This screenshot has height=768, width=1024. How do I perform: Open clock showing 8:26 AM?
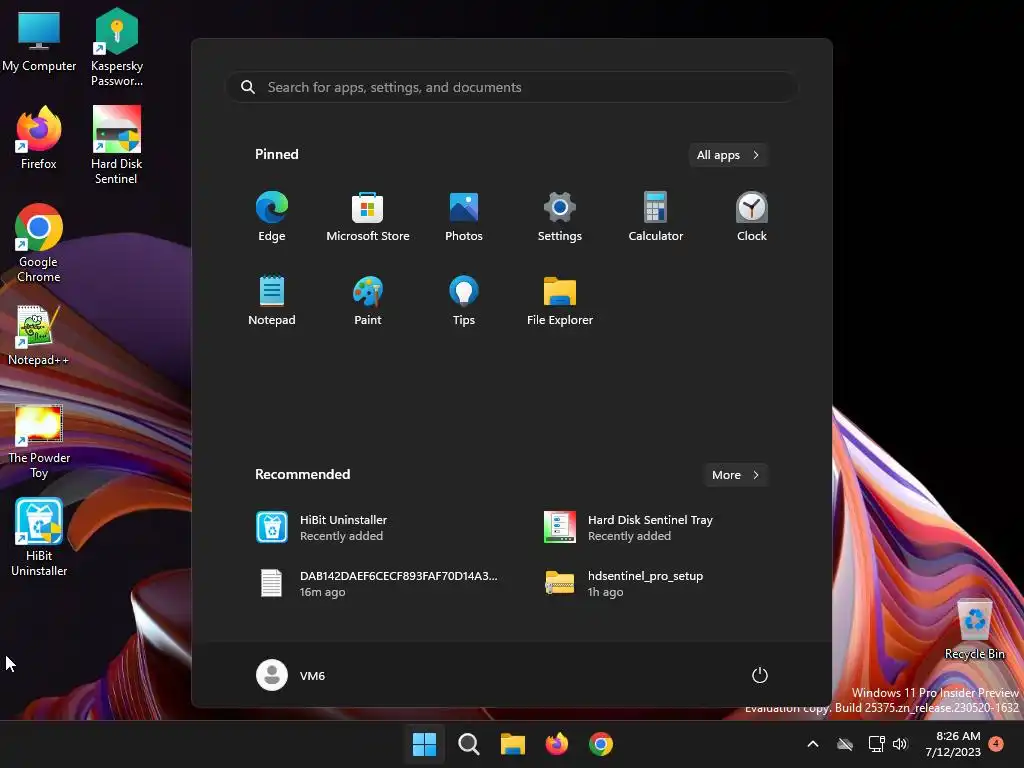(x=953, y=744)
